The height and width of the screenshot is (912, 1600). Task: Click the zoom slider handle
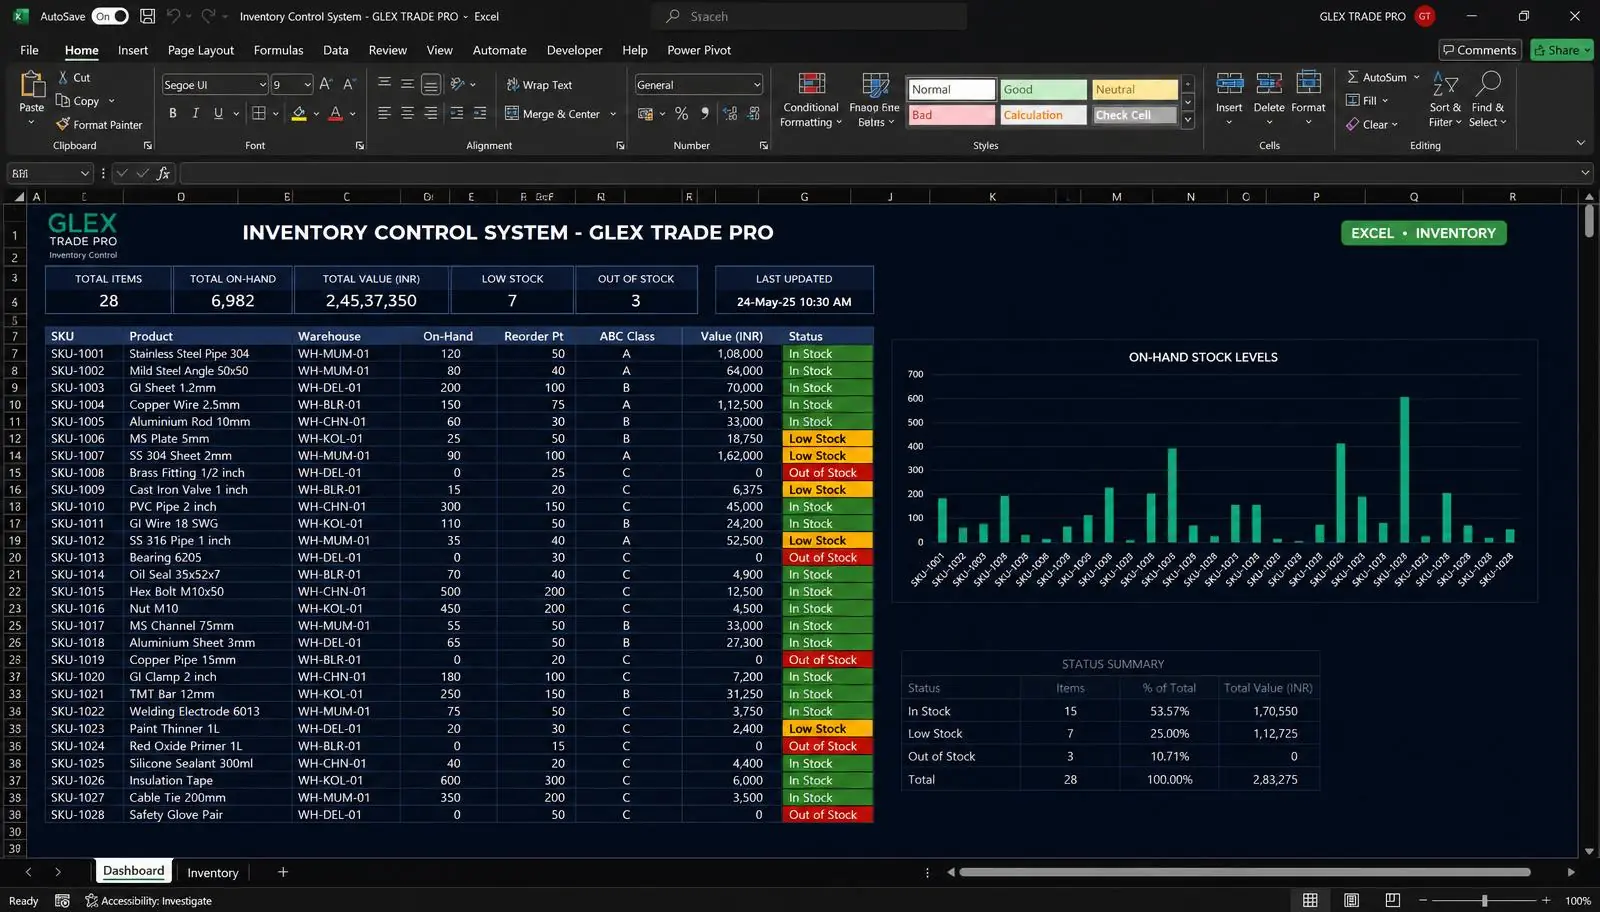click(x=1484, y=900)
